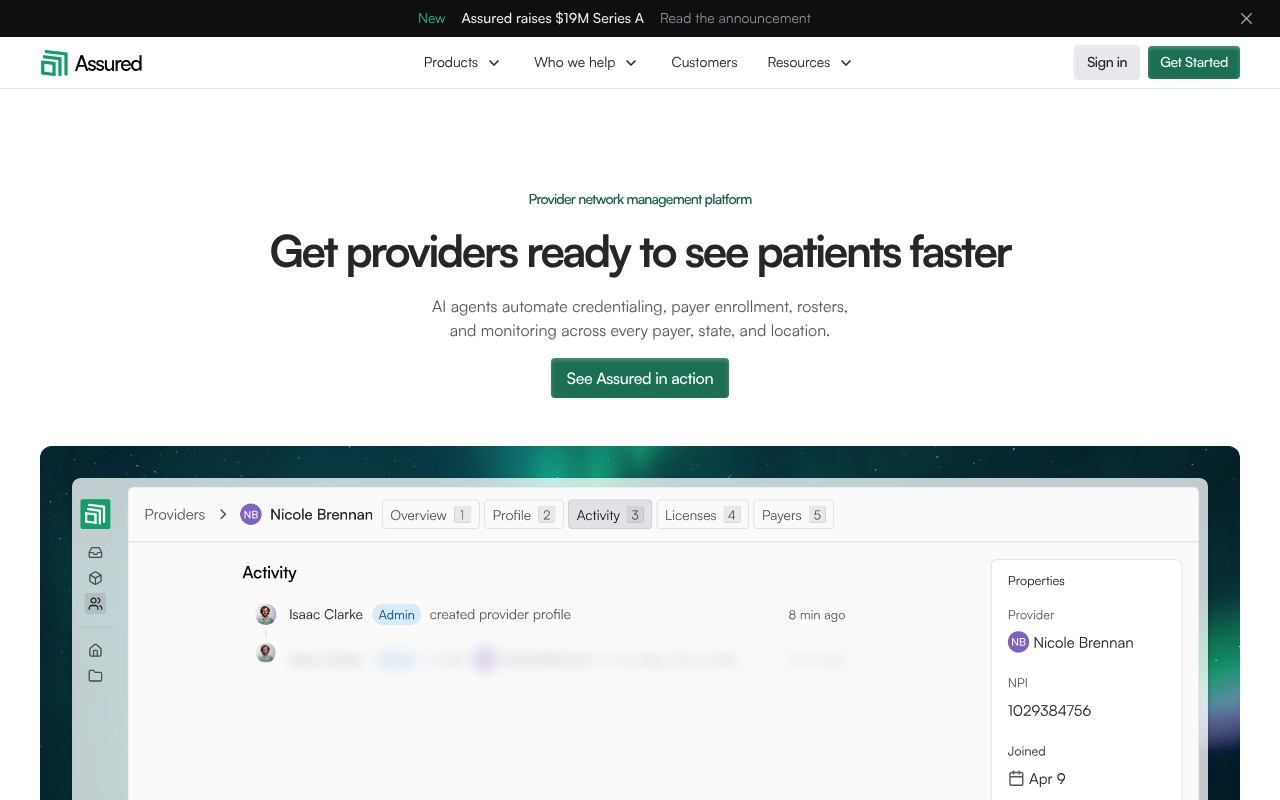
Task: Click the NB avatar in the Properties panel
Action: [1018, 642]
